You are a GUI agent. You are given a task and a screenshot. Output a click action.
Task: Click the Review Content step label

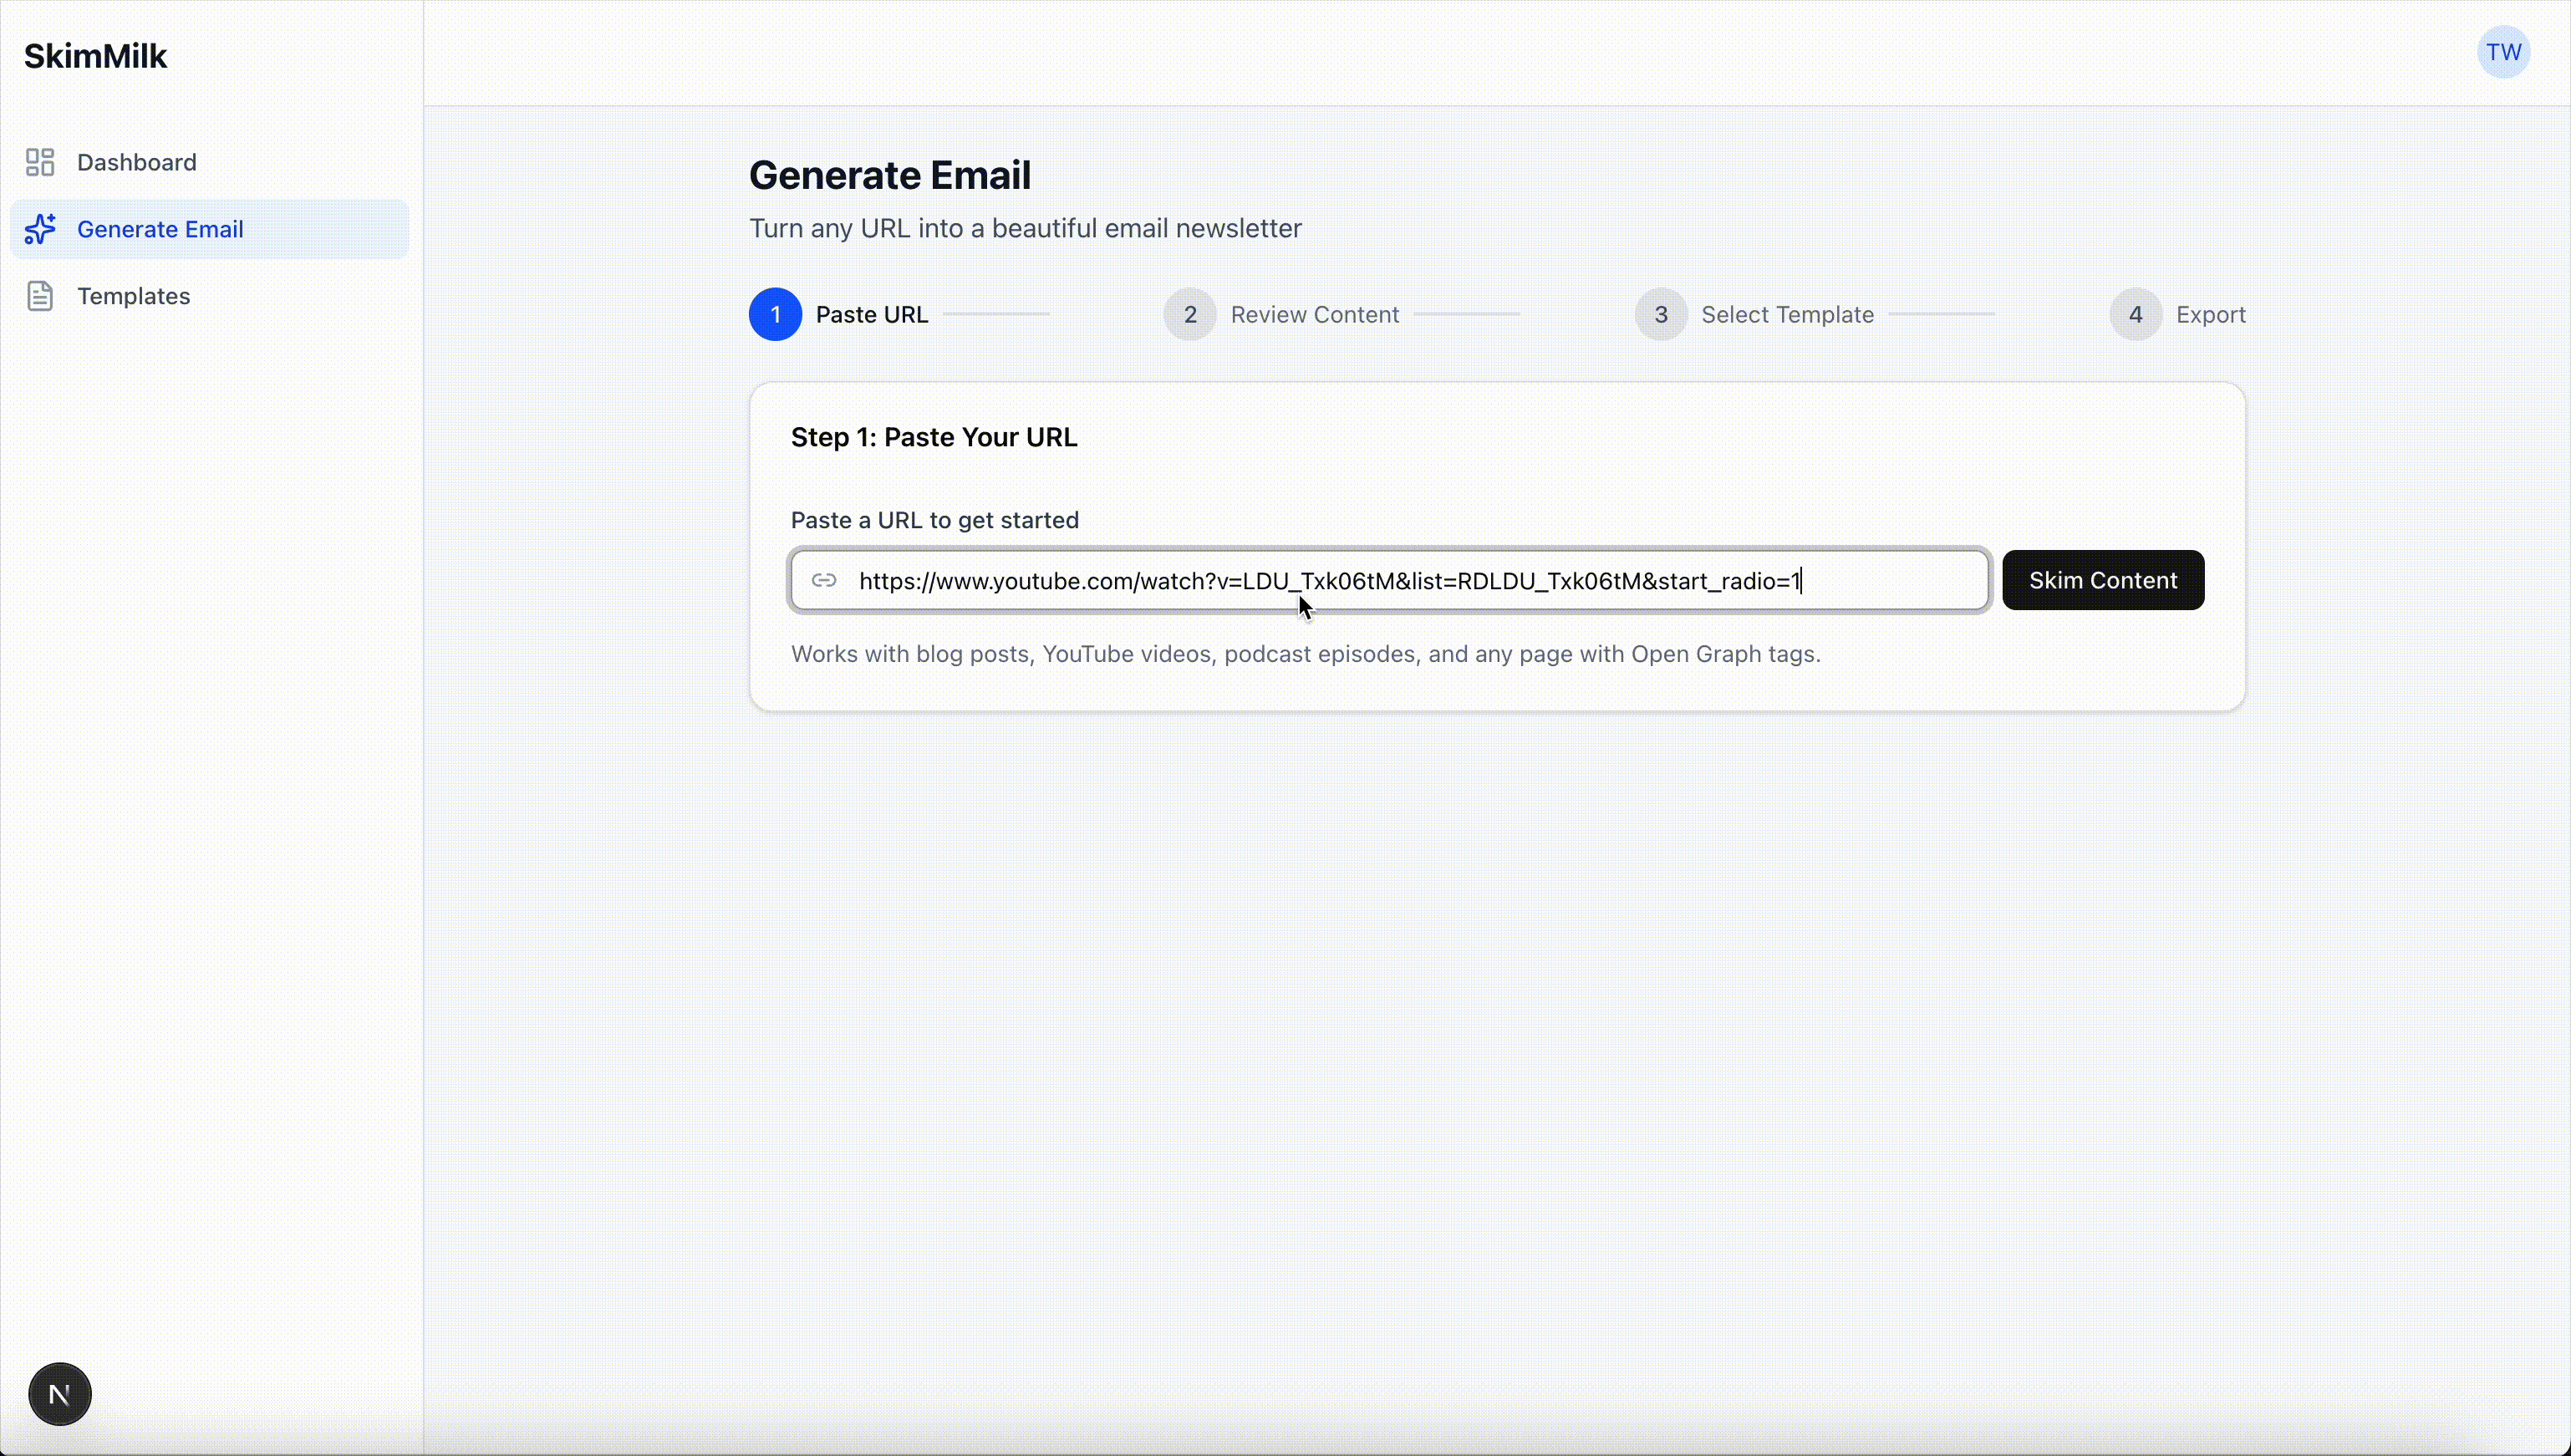1314,313
